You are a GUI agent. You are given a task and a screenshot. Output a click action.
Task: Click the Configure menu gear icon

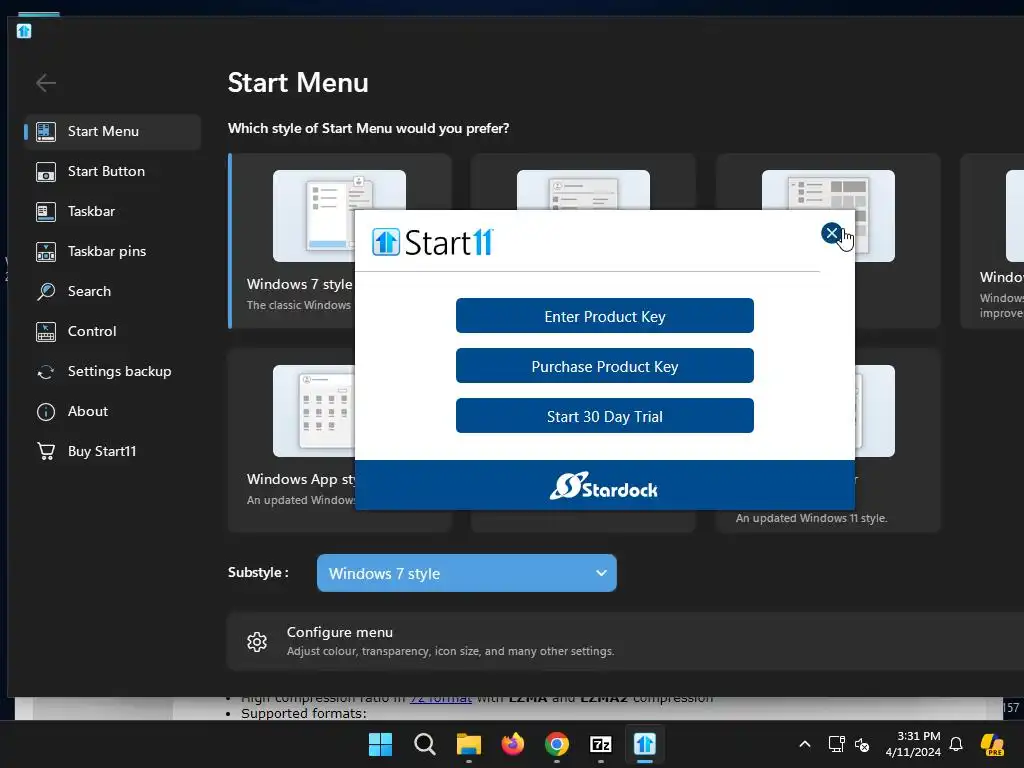[x=257, y=642]
